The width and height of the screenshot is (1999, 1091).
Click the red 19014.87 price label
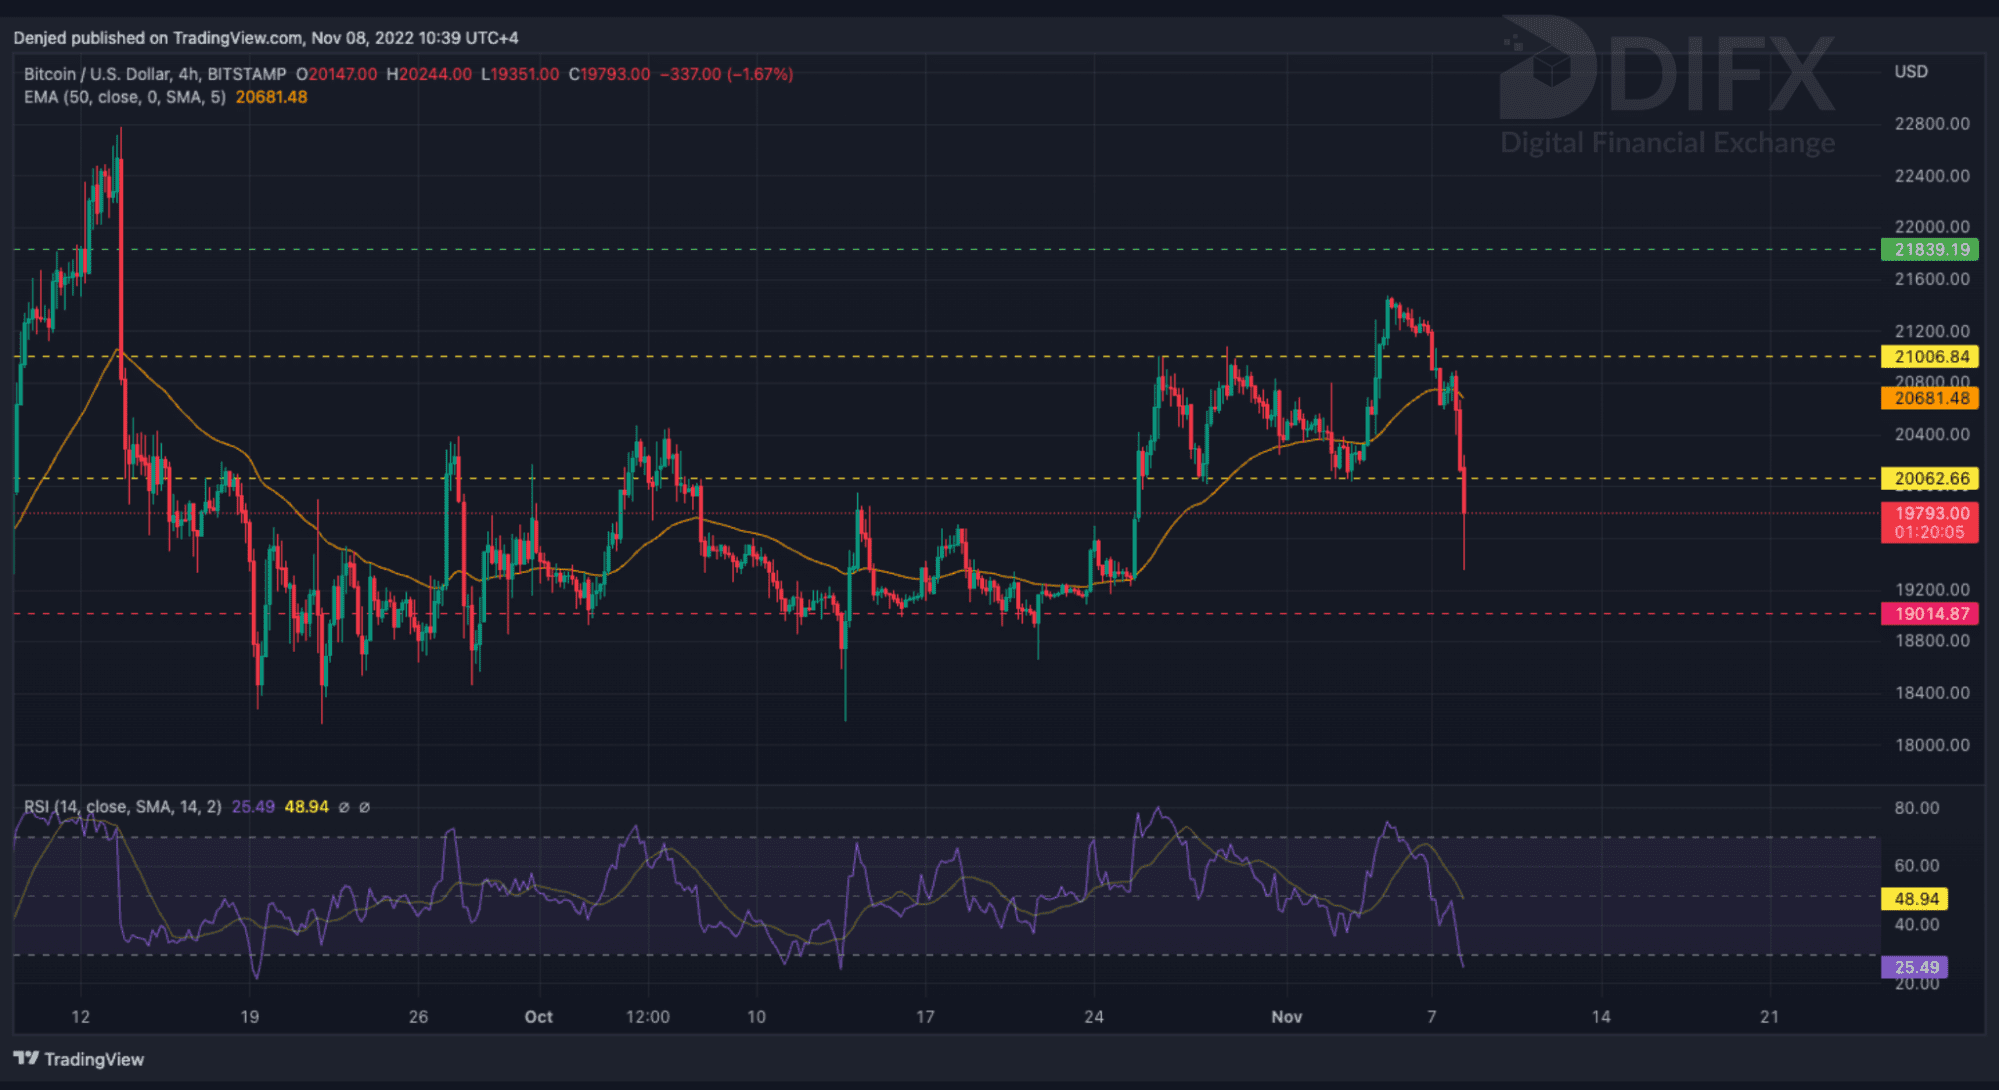1930,614
